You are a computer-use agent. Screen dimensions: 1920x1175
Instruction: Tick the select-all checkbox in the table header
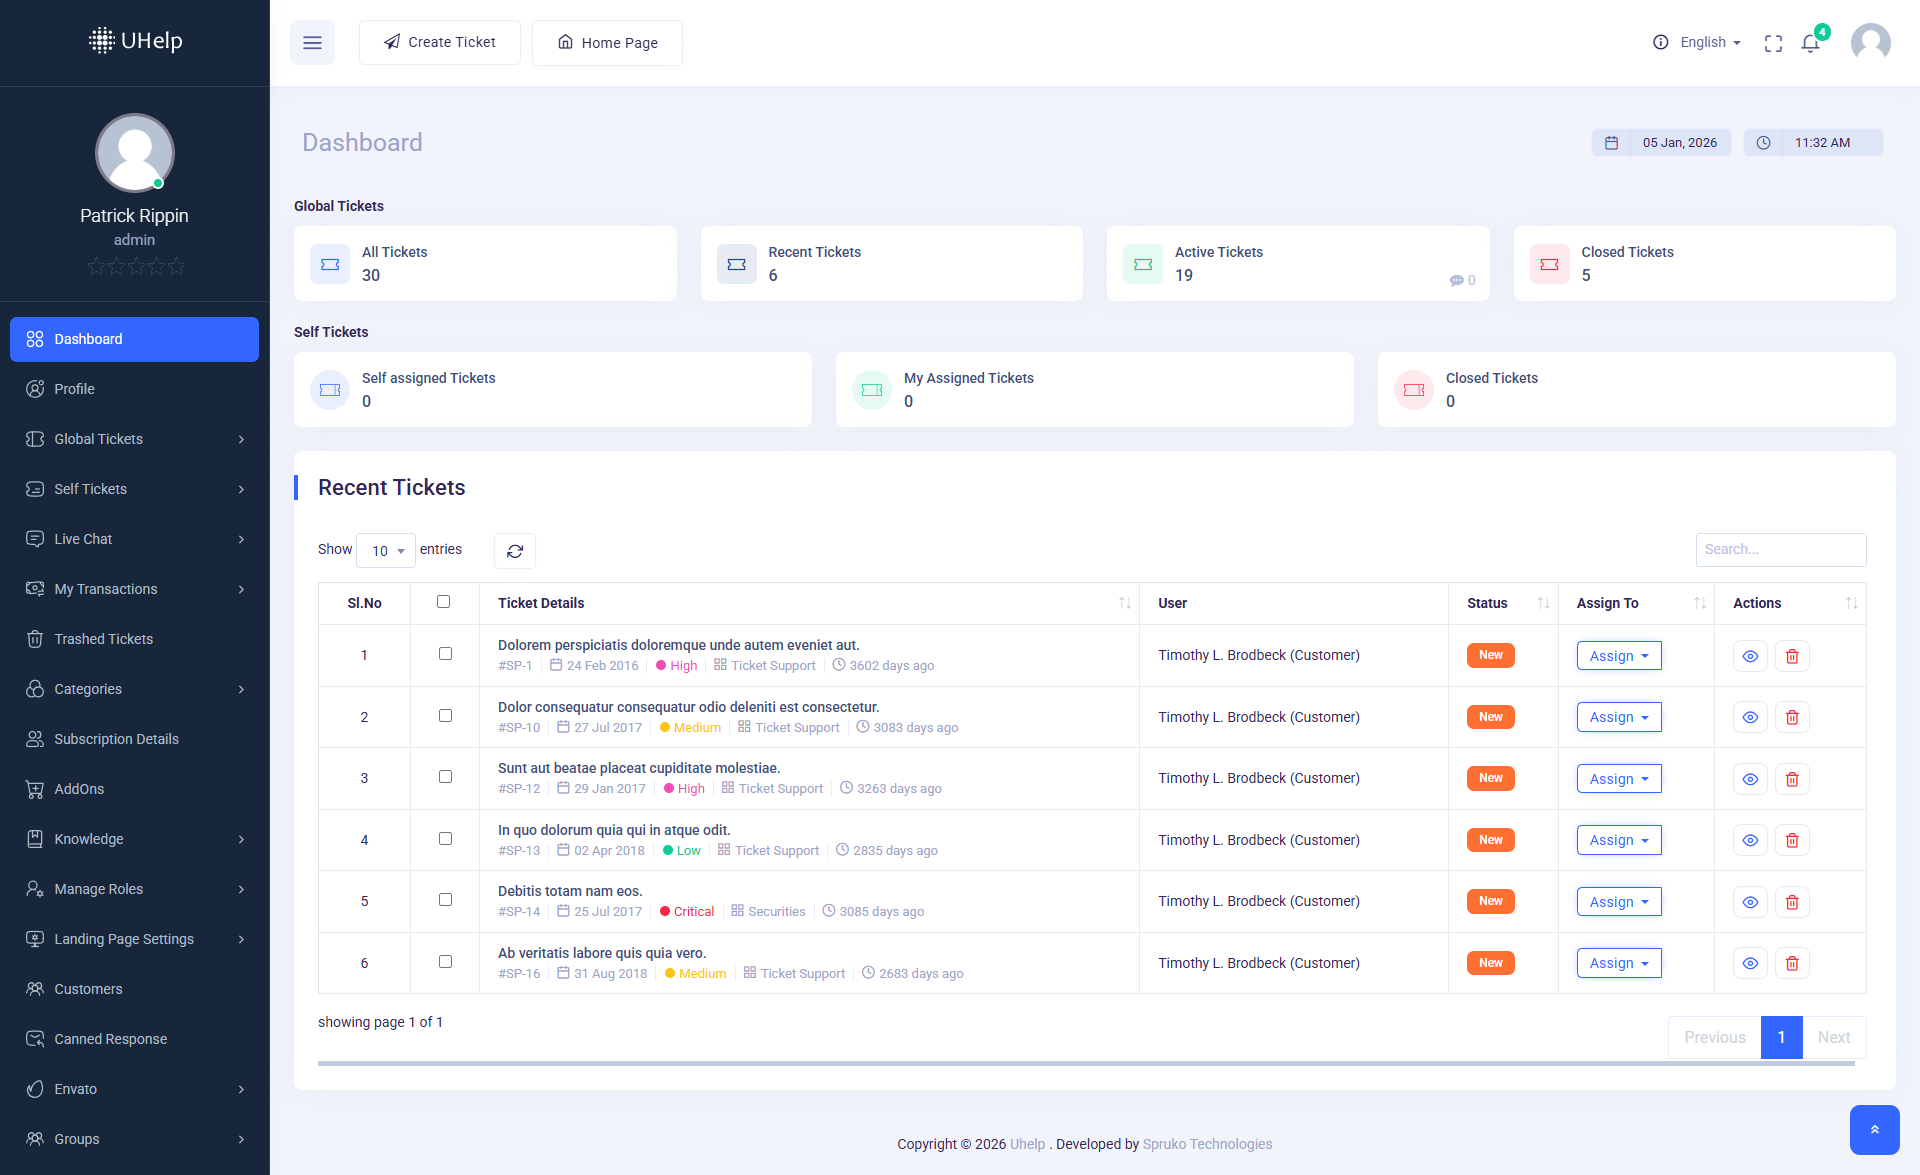point(444,602)
